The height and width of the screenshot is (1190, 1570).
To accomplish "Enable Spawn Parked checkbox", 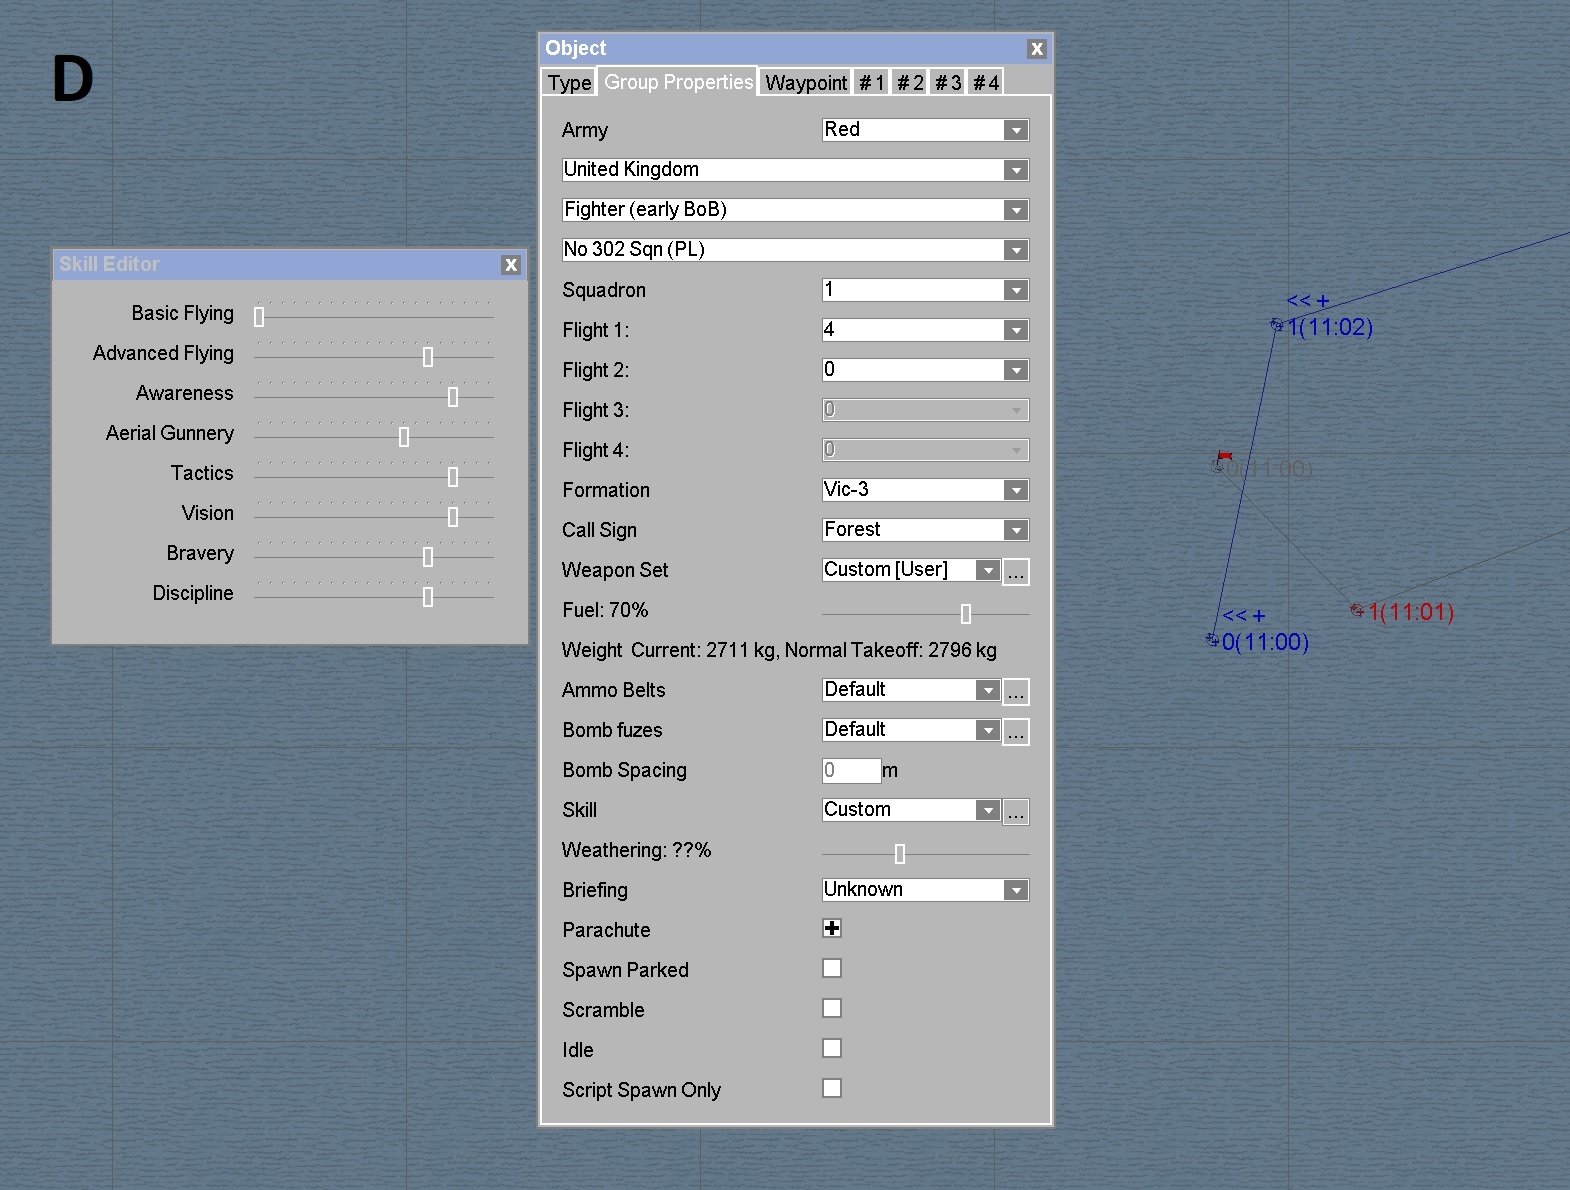I will click(832, 969).
